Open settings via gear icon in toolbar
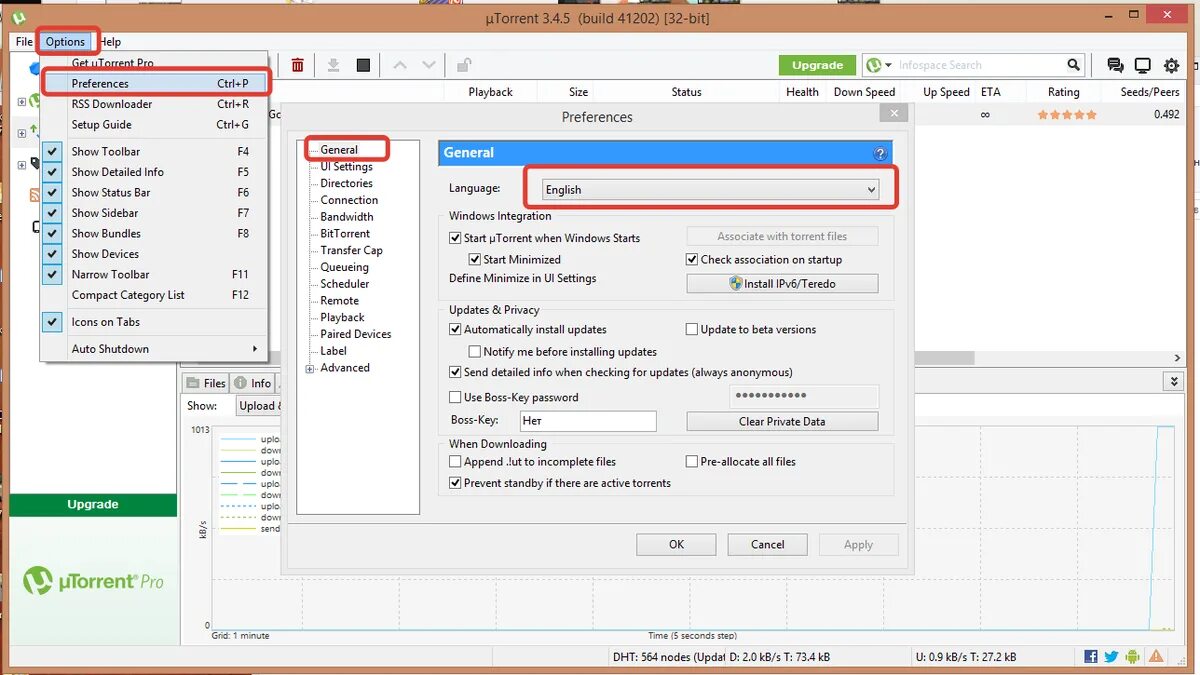 coord(1171,66)
